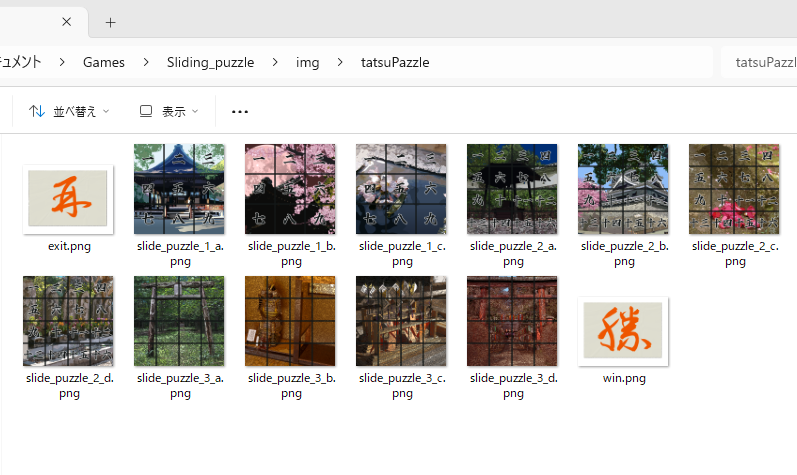Select the slide_puzzle_3_a.png file
Image resolution: width=797 pixels, height=475 pixels.
(x=179, y=321)
